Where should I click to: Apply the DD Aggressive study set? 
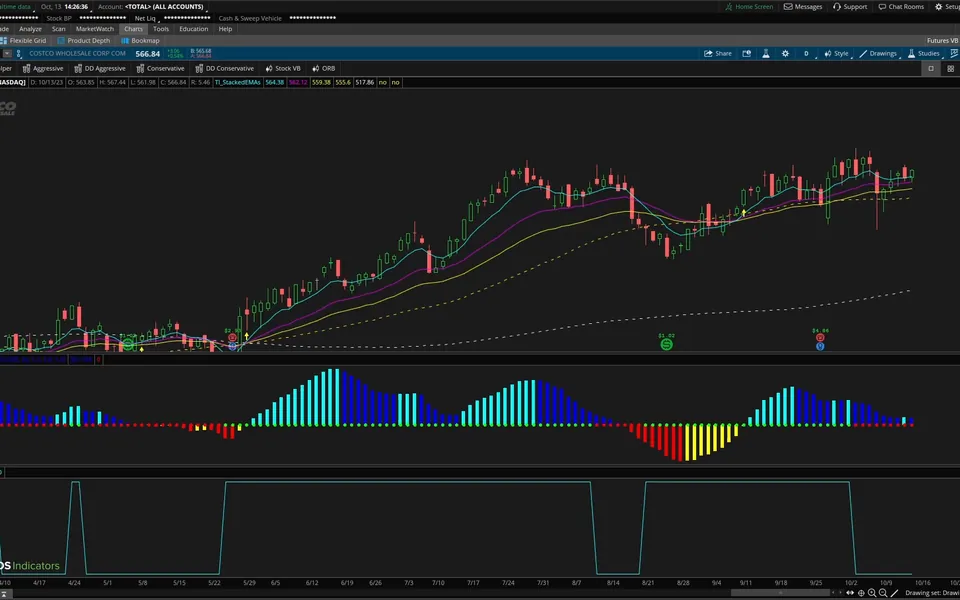click(100, 69)
